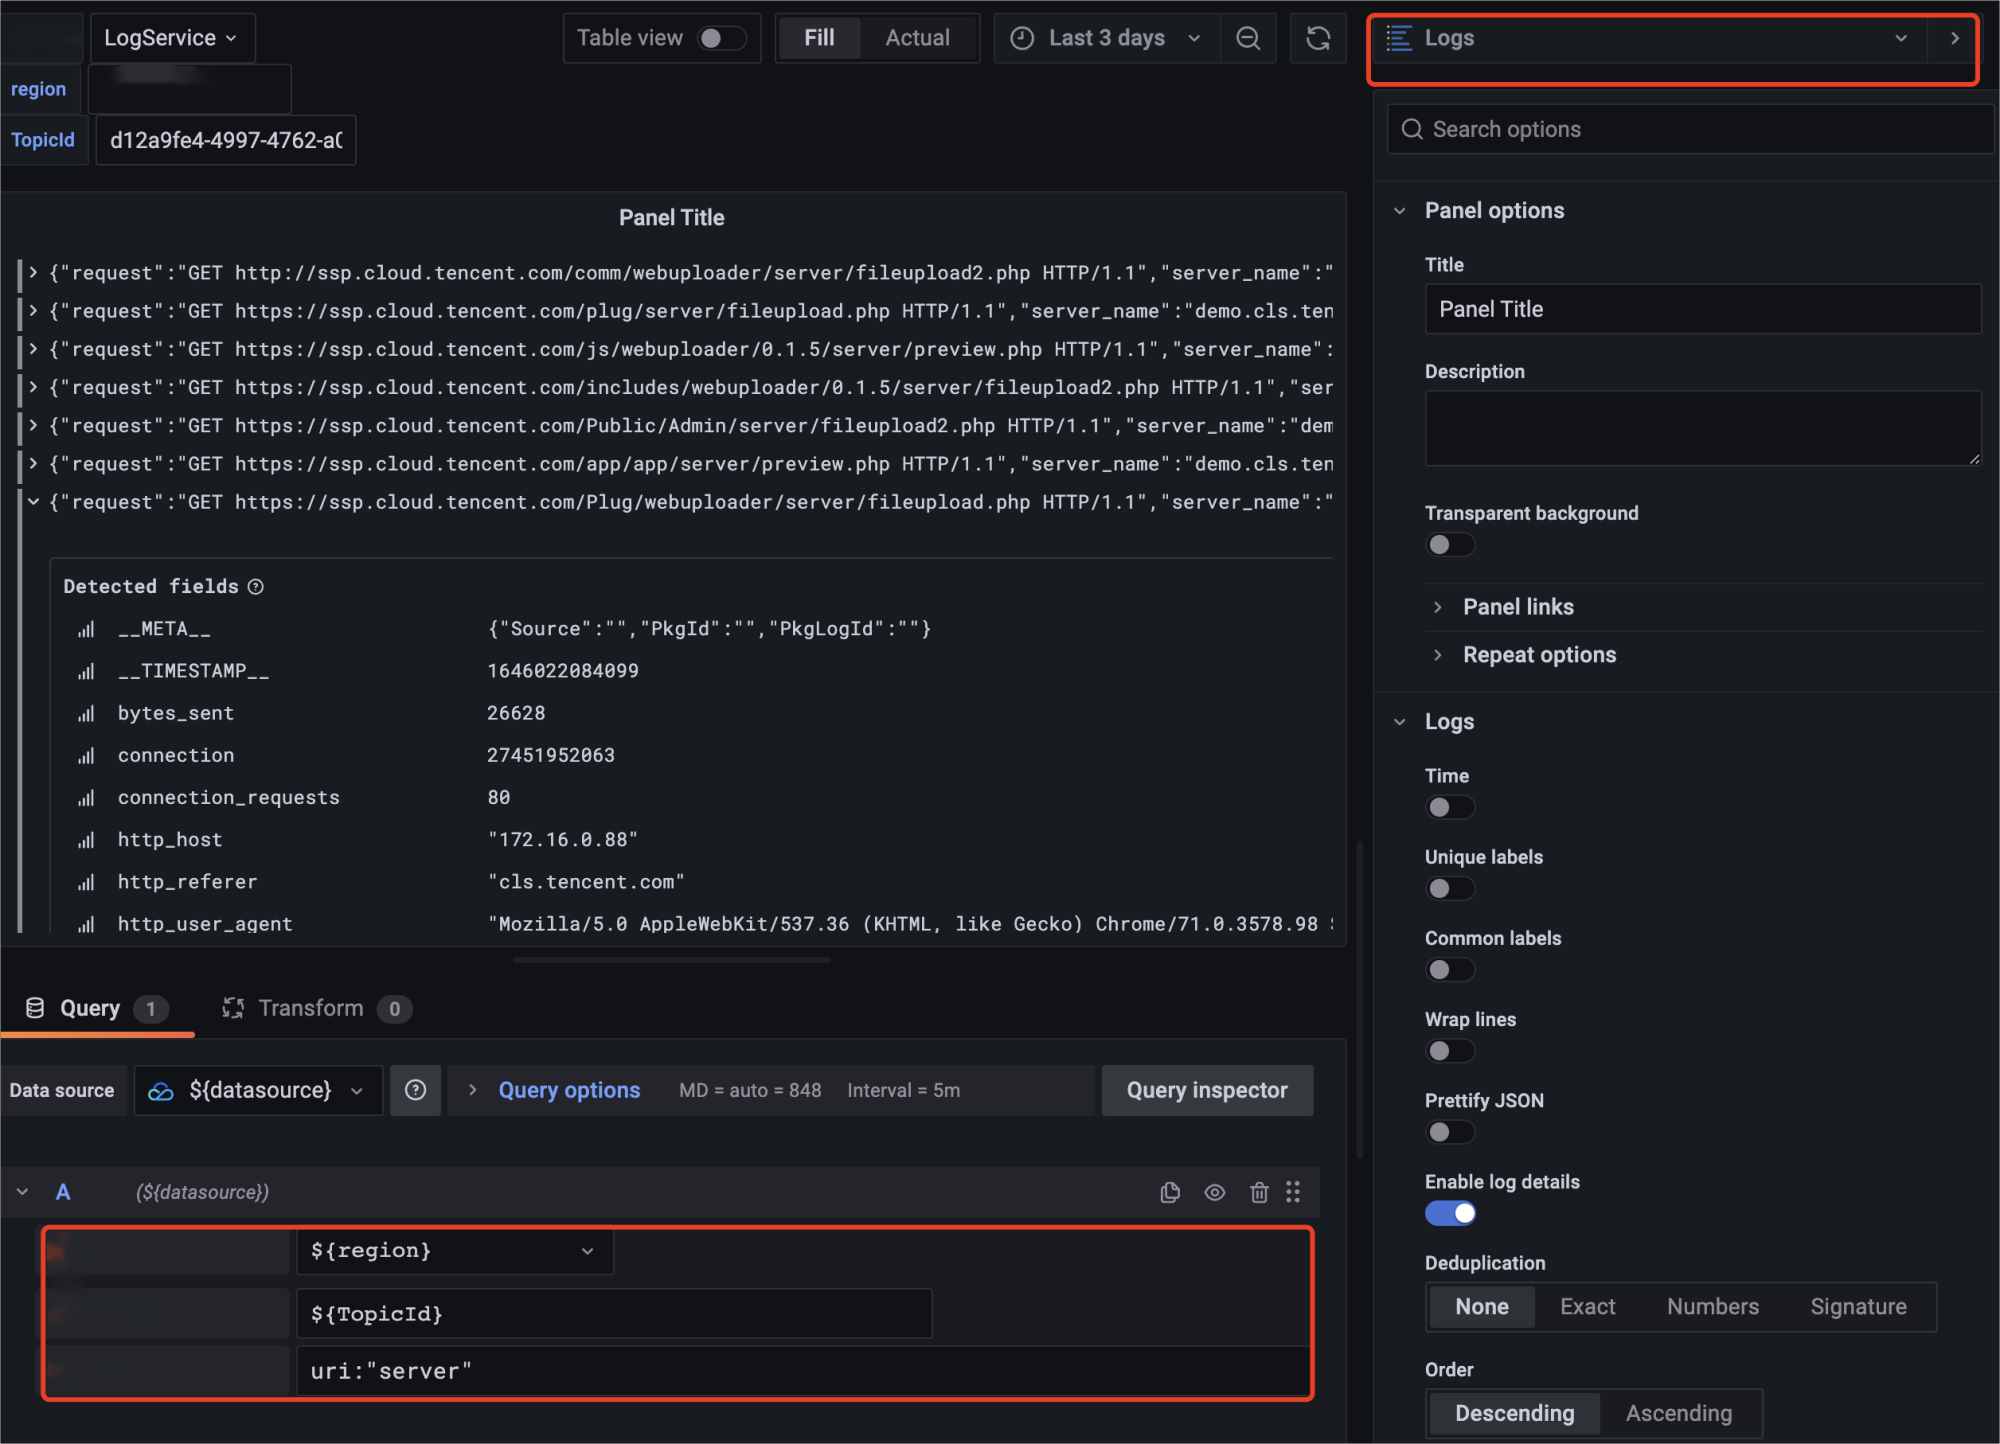Click the Detected fields info icon
This screenshot has height=1444, width=2000.
pos(256,586)
